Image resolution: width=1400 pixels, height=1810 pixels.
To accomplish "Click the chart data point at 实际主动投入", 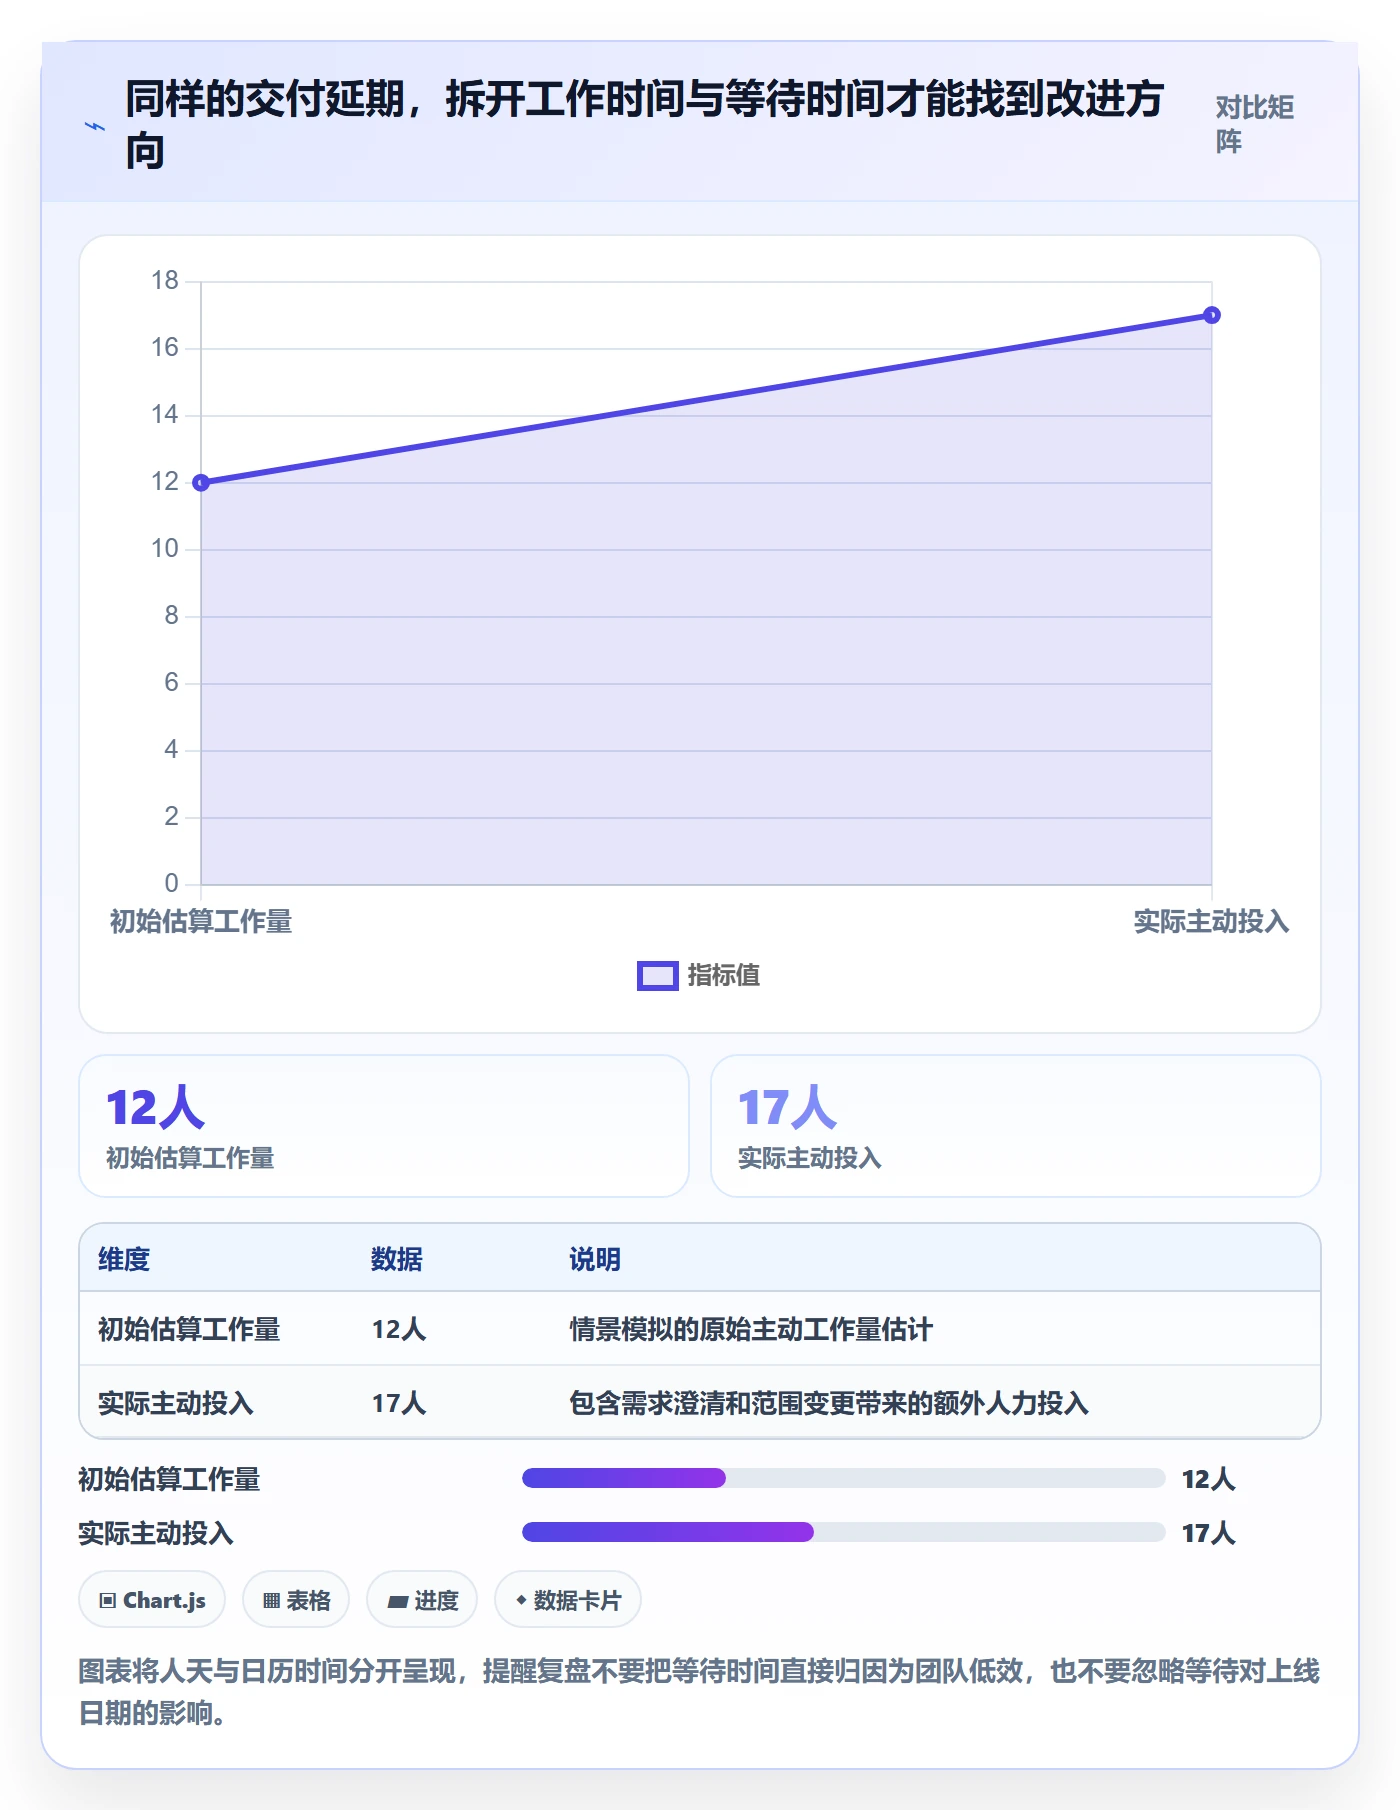I will click(1211, 315).
